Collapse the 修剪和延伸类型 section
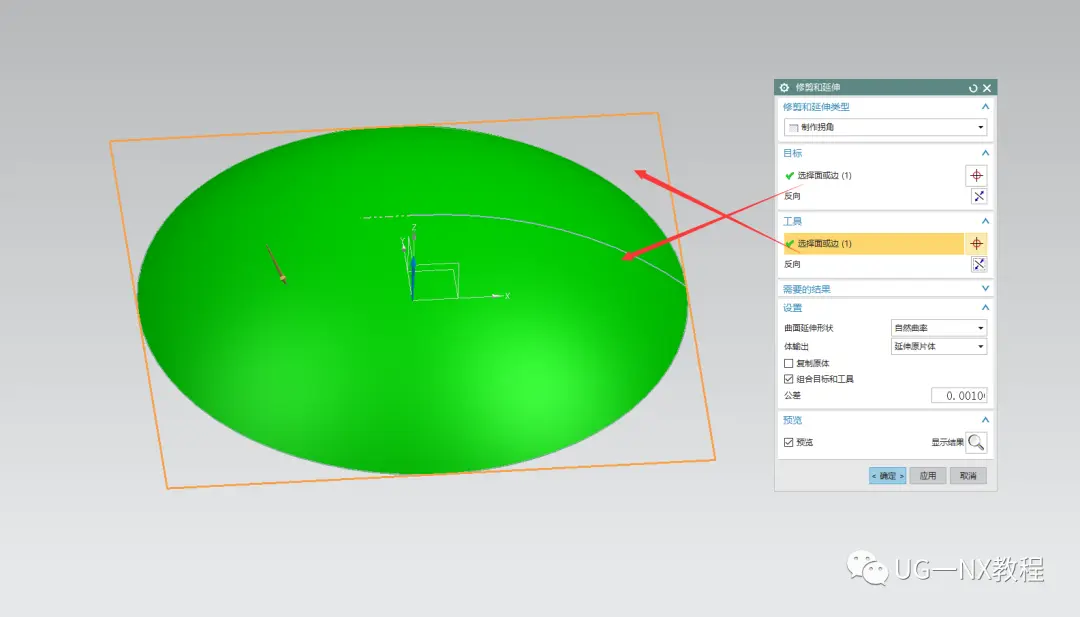 click(x=985, y=107)
